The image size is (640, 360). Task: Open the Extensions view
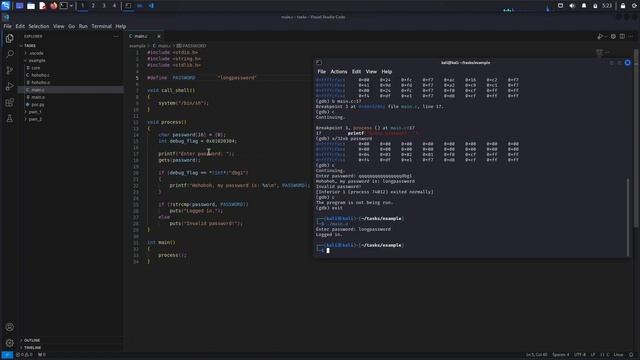(x=9, y=102)
